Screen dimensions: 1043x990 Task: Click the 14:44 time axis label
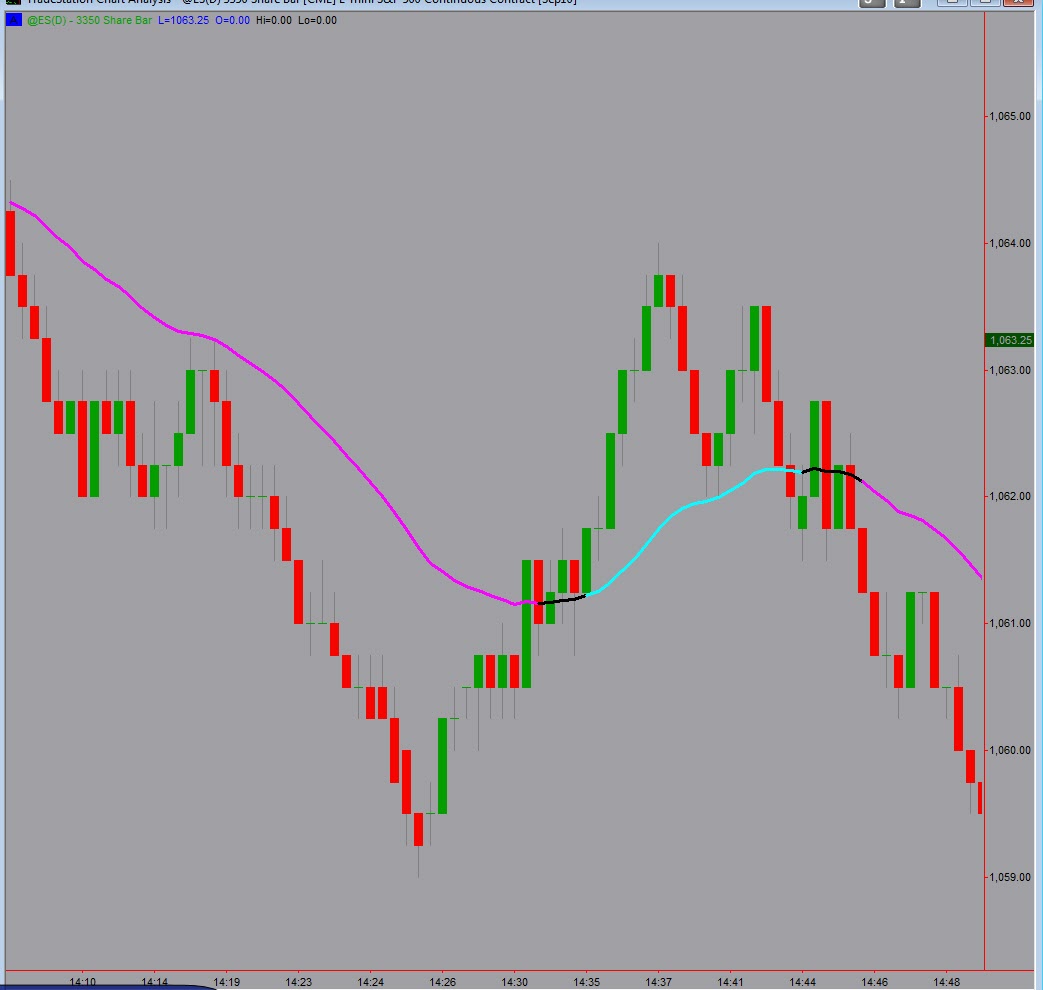802,982
